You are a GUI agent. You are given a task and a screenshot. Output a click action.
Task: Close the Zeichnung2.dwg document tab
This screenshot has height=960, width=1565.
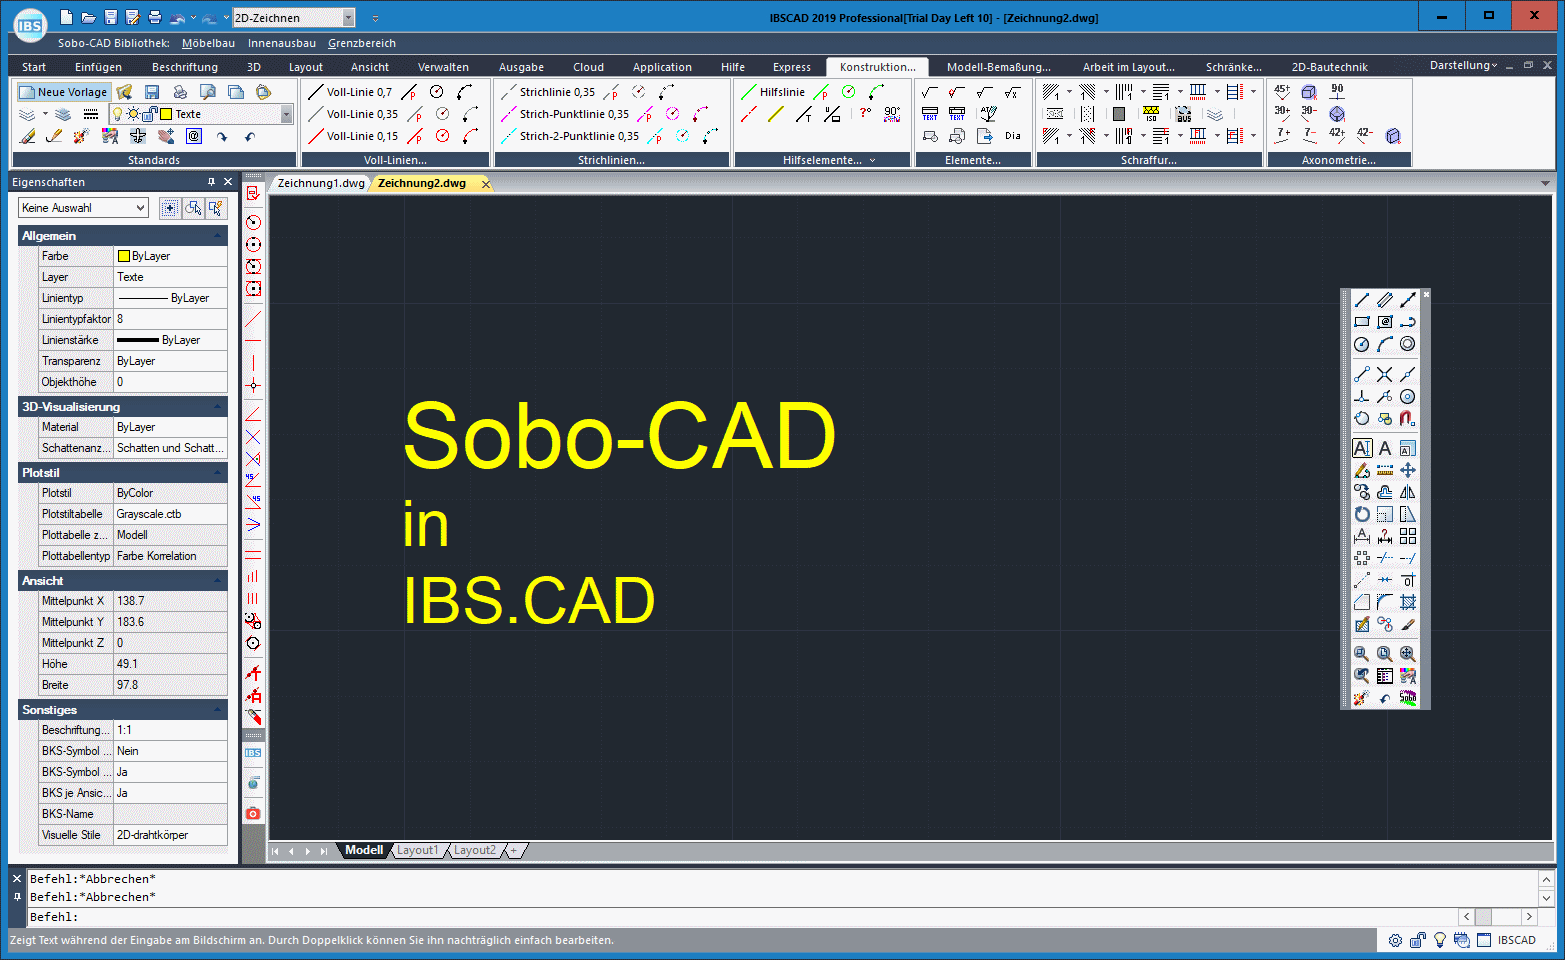pyautogui.click(x=486, y=184)
